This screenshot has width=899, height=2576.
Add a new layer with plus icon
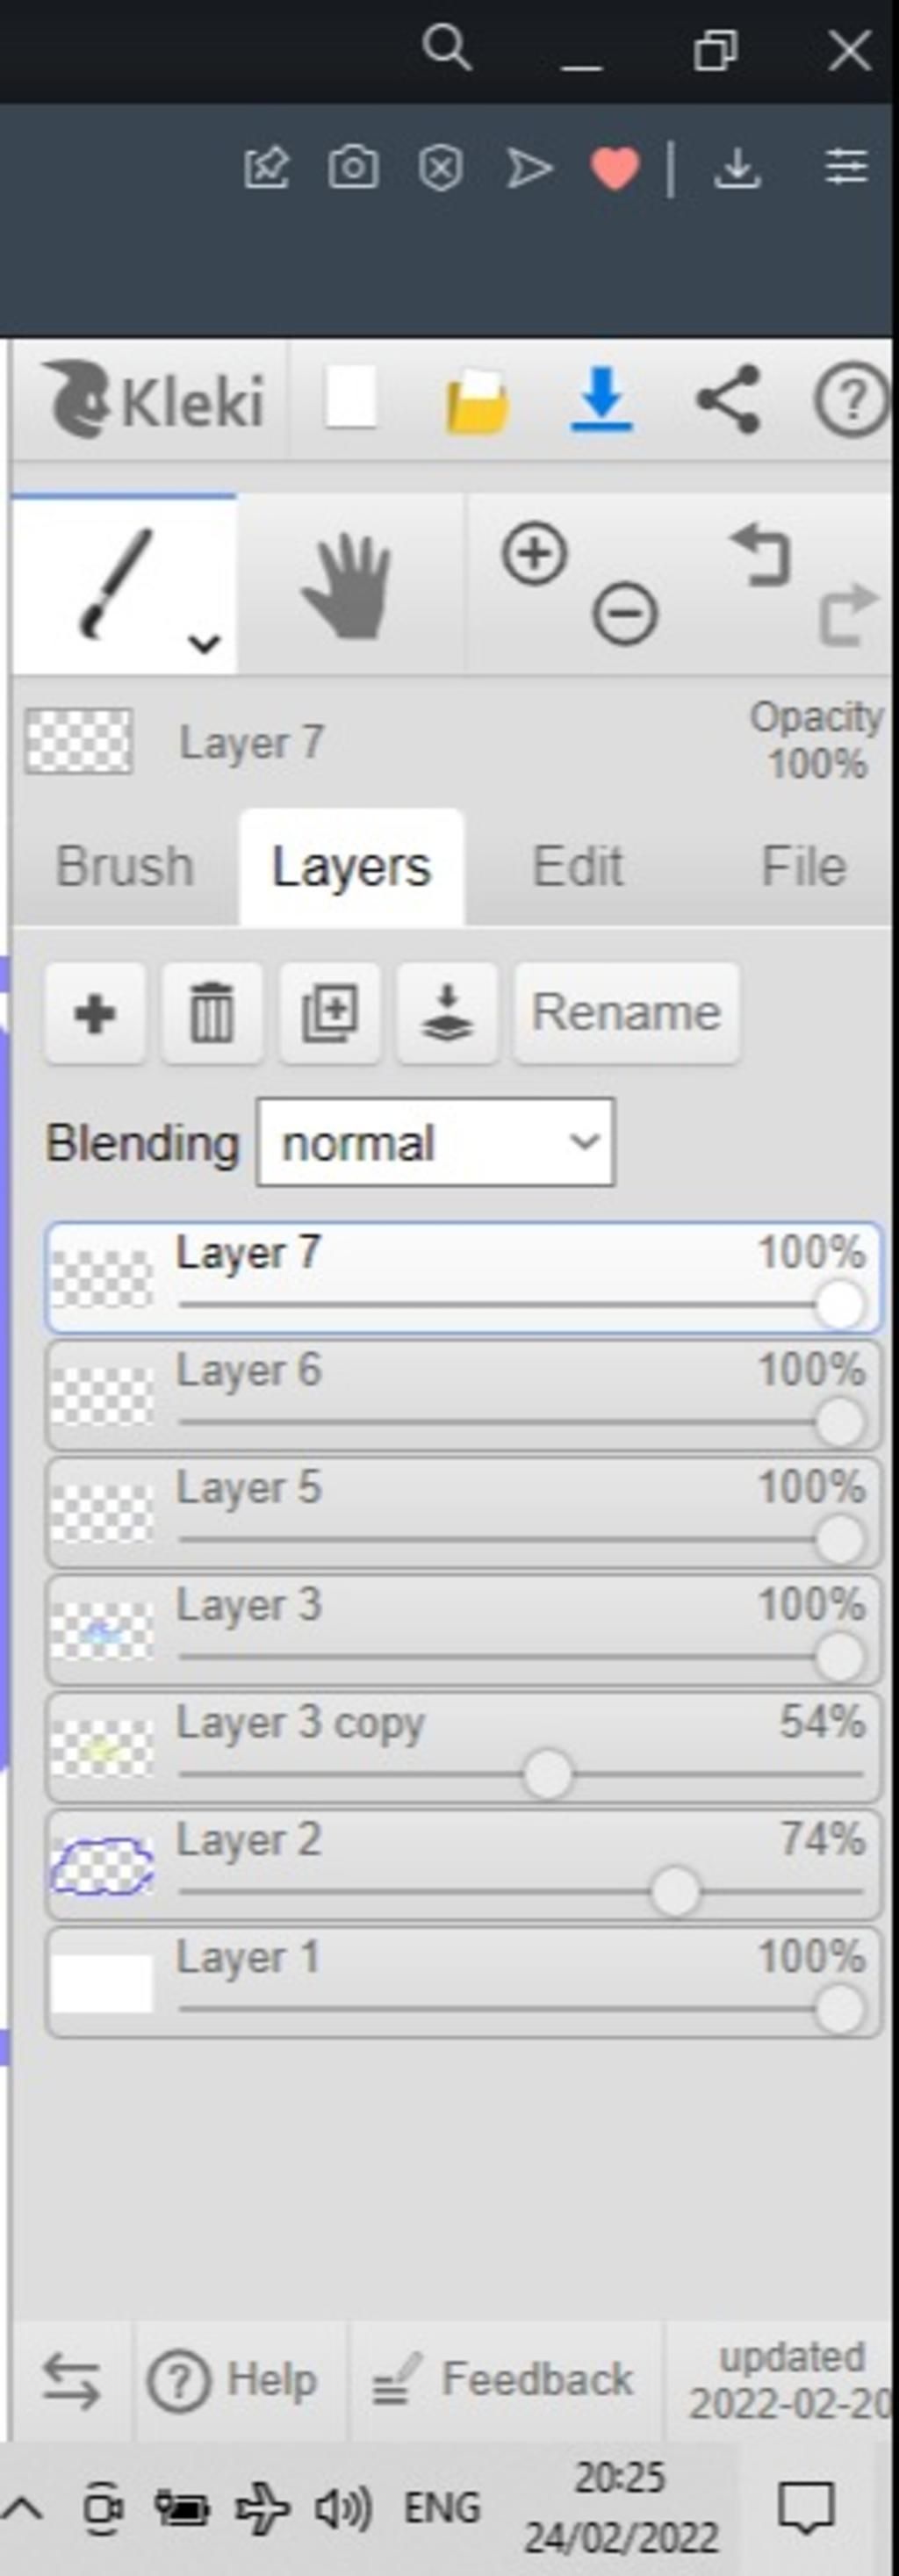[x=95, y=1013]
